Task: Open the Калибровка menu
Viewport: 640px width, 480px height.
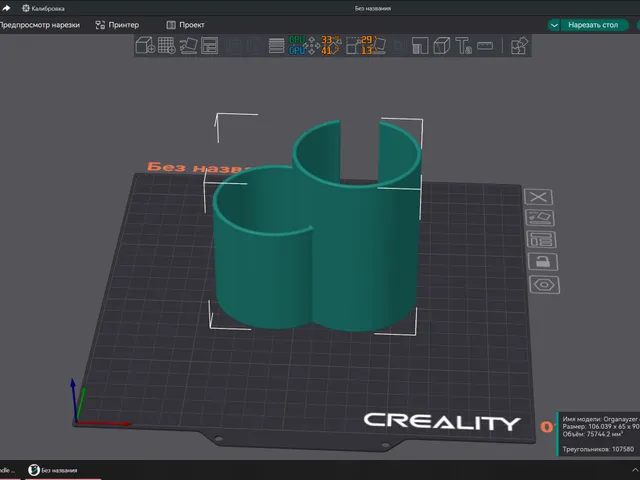Action: click(x=43, y=8)
